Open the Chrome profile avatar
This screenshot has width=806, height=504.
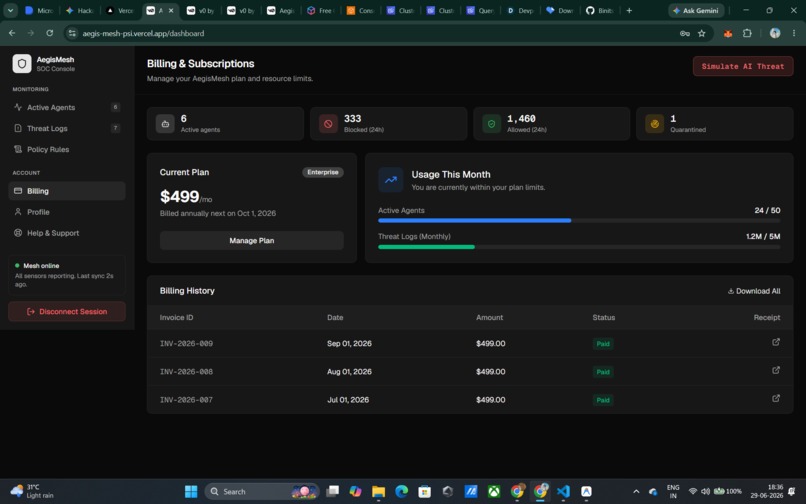tap(775, 33)
